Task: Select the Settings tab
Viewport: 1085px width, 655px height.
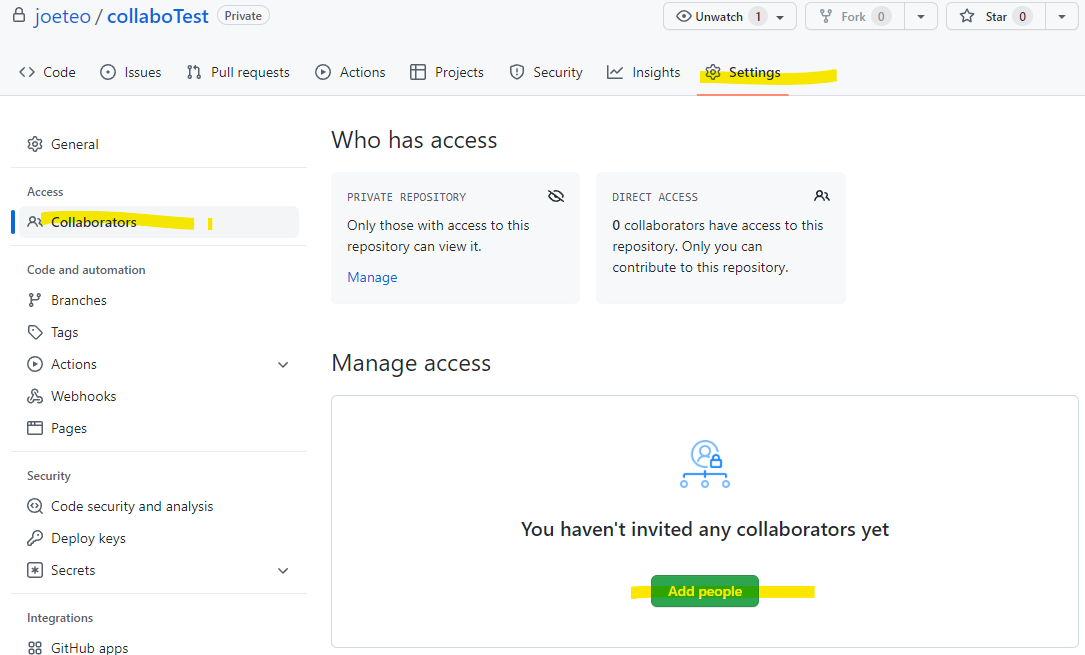Action: [x=743, y=72]
